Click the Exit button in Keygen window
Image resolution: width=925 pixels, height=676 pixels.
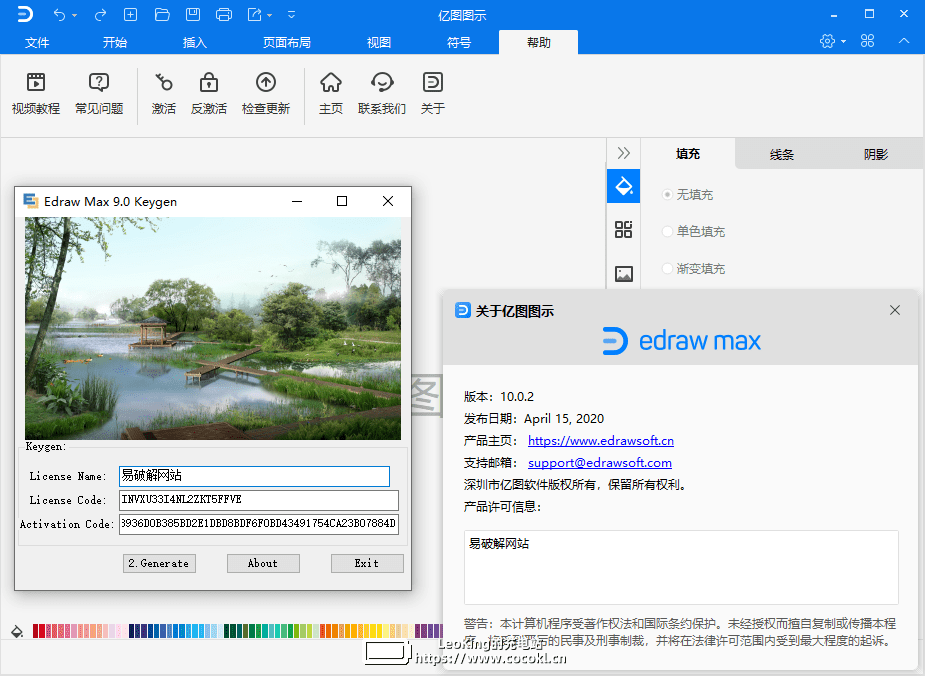pyautogui.click(x=367, y=563)
